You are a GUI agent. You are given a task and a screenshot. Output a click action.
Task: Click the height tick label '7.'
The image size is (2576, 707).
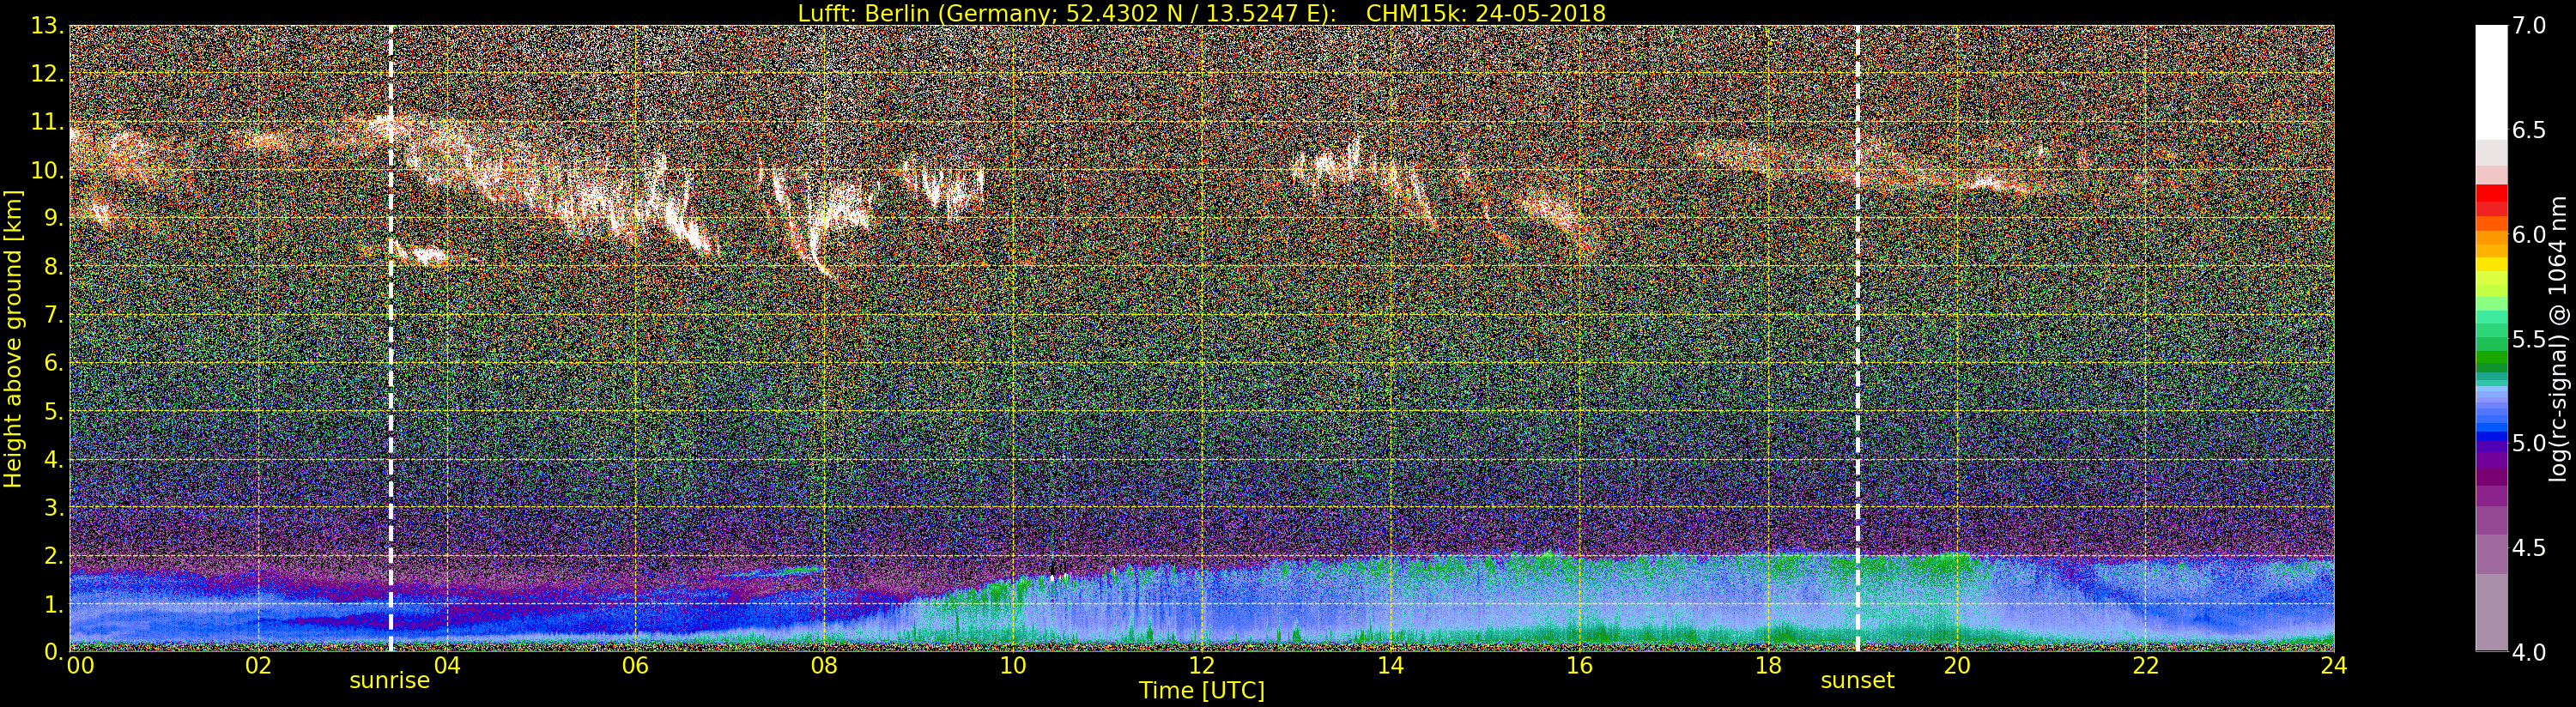point(53,315)
